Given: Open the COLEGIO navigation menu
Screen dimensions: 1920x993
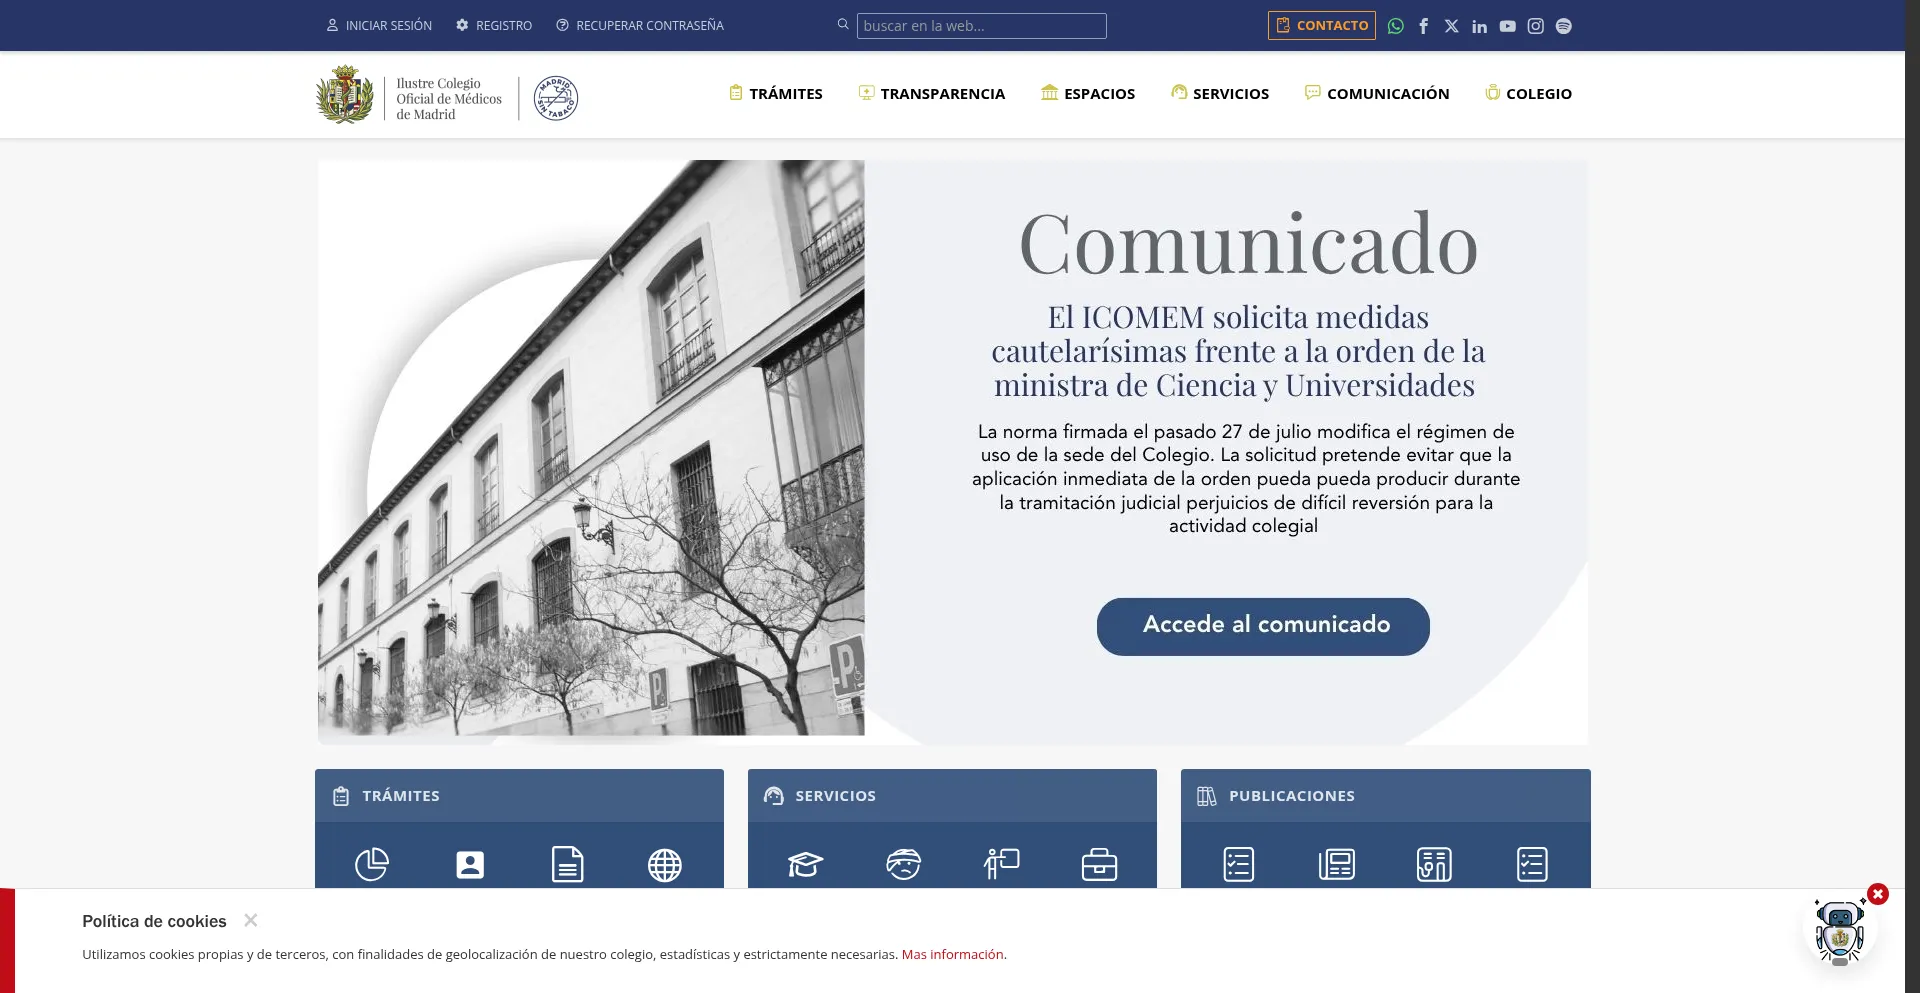Looking at the screenshot, I should tap(1528, 93).
